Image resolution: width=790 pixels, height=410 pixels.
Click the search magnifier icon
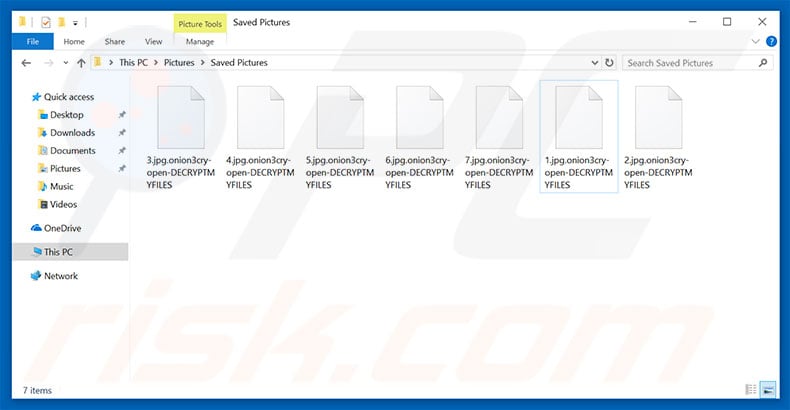point(763,63)
